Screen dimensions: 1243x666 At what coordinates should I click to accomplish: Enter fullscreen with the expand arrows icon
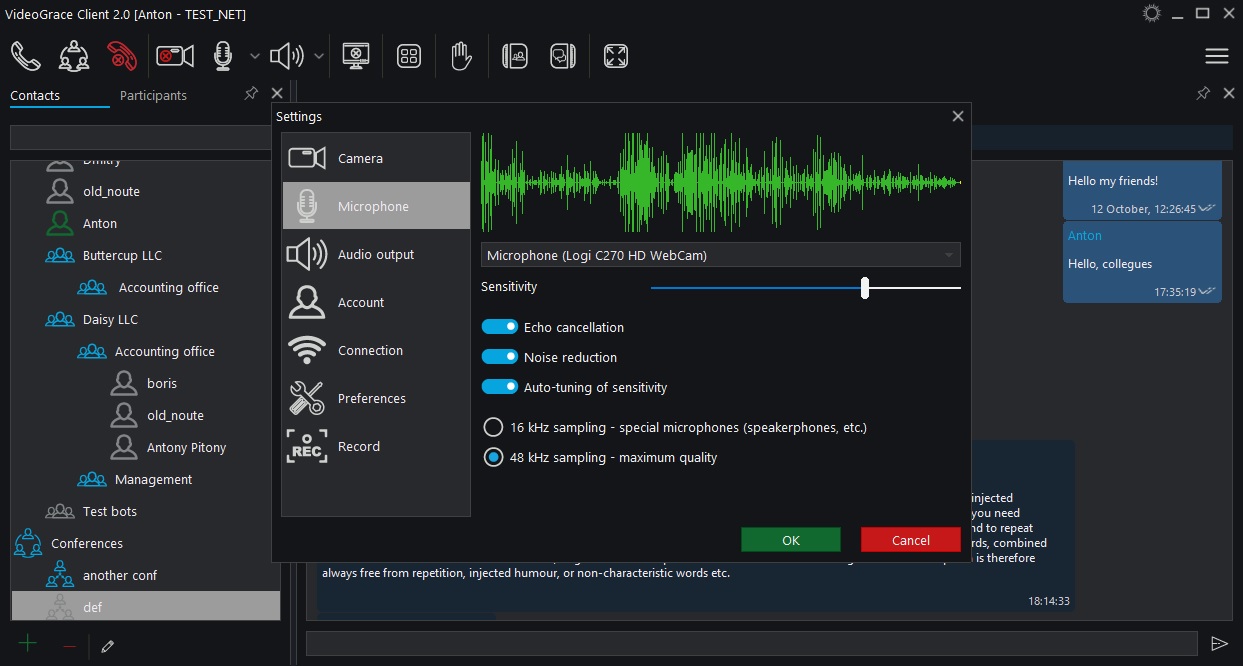coord(616,56)
